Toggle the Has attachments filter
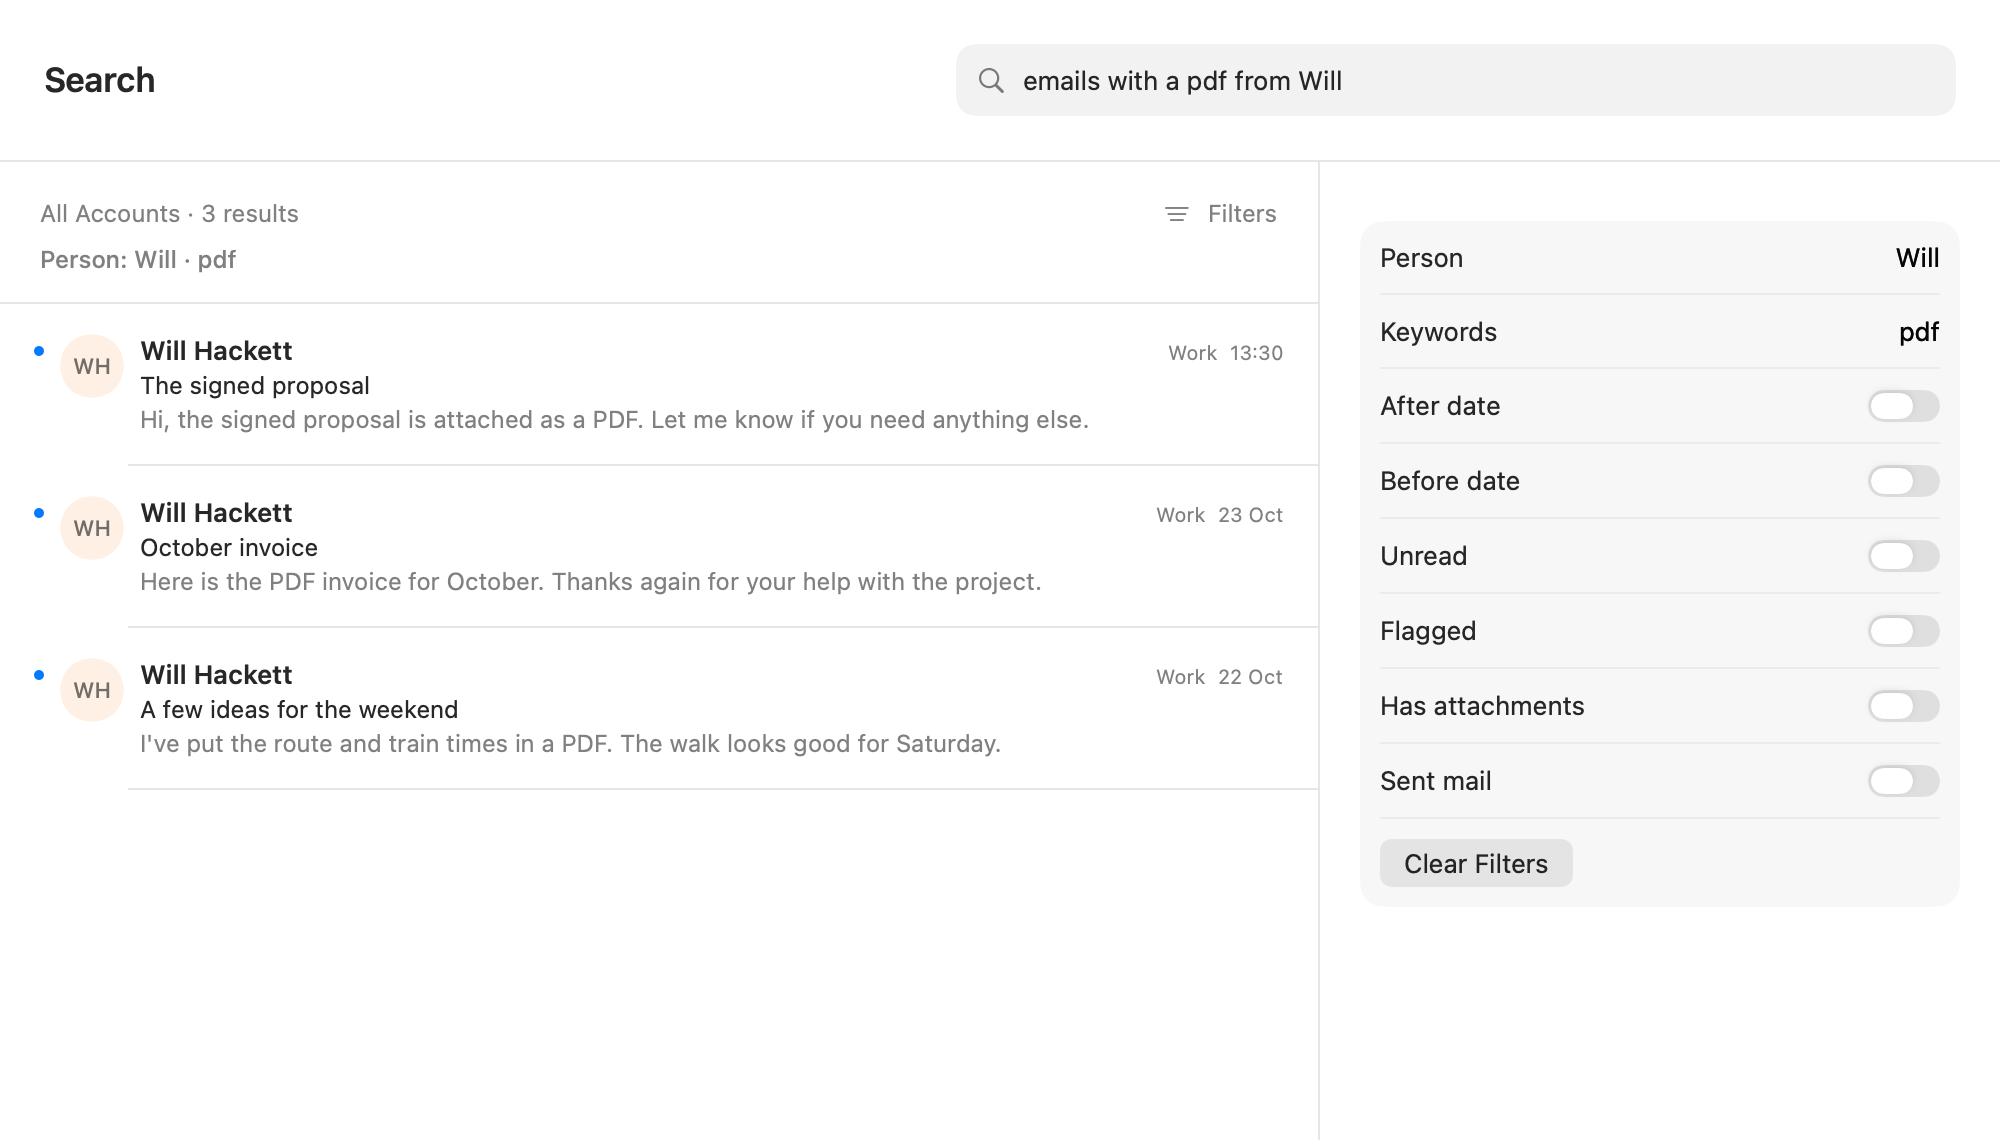Viewport: 2000px width, 1140px height. click(1904, 706)
